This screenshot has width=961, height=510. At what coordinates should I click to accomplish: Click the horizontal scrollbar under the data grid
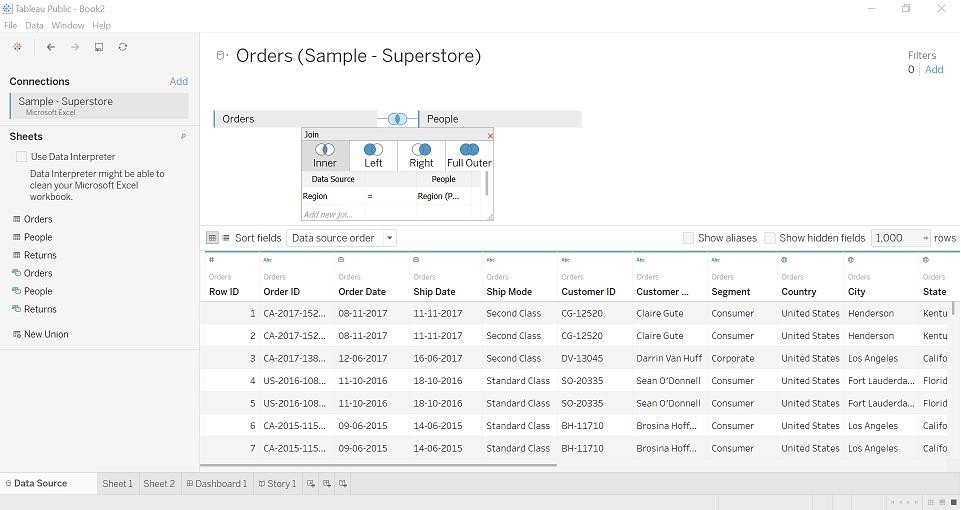coord(378,465)
